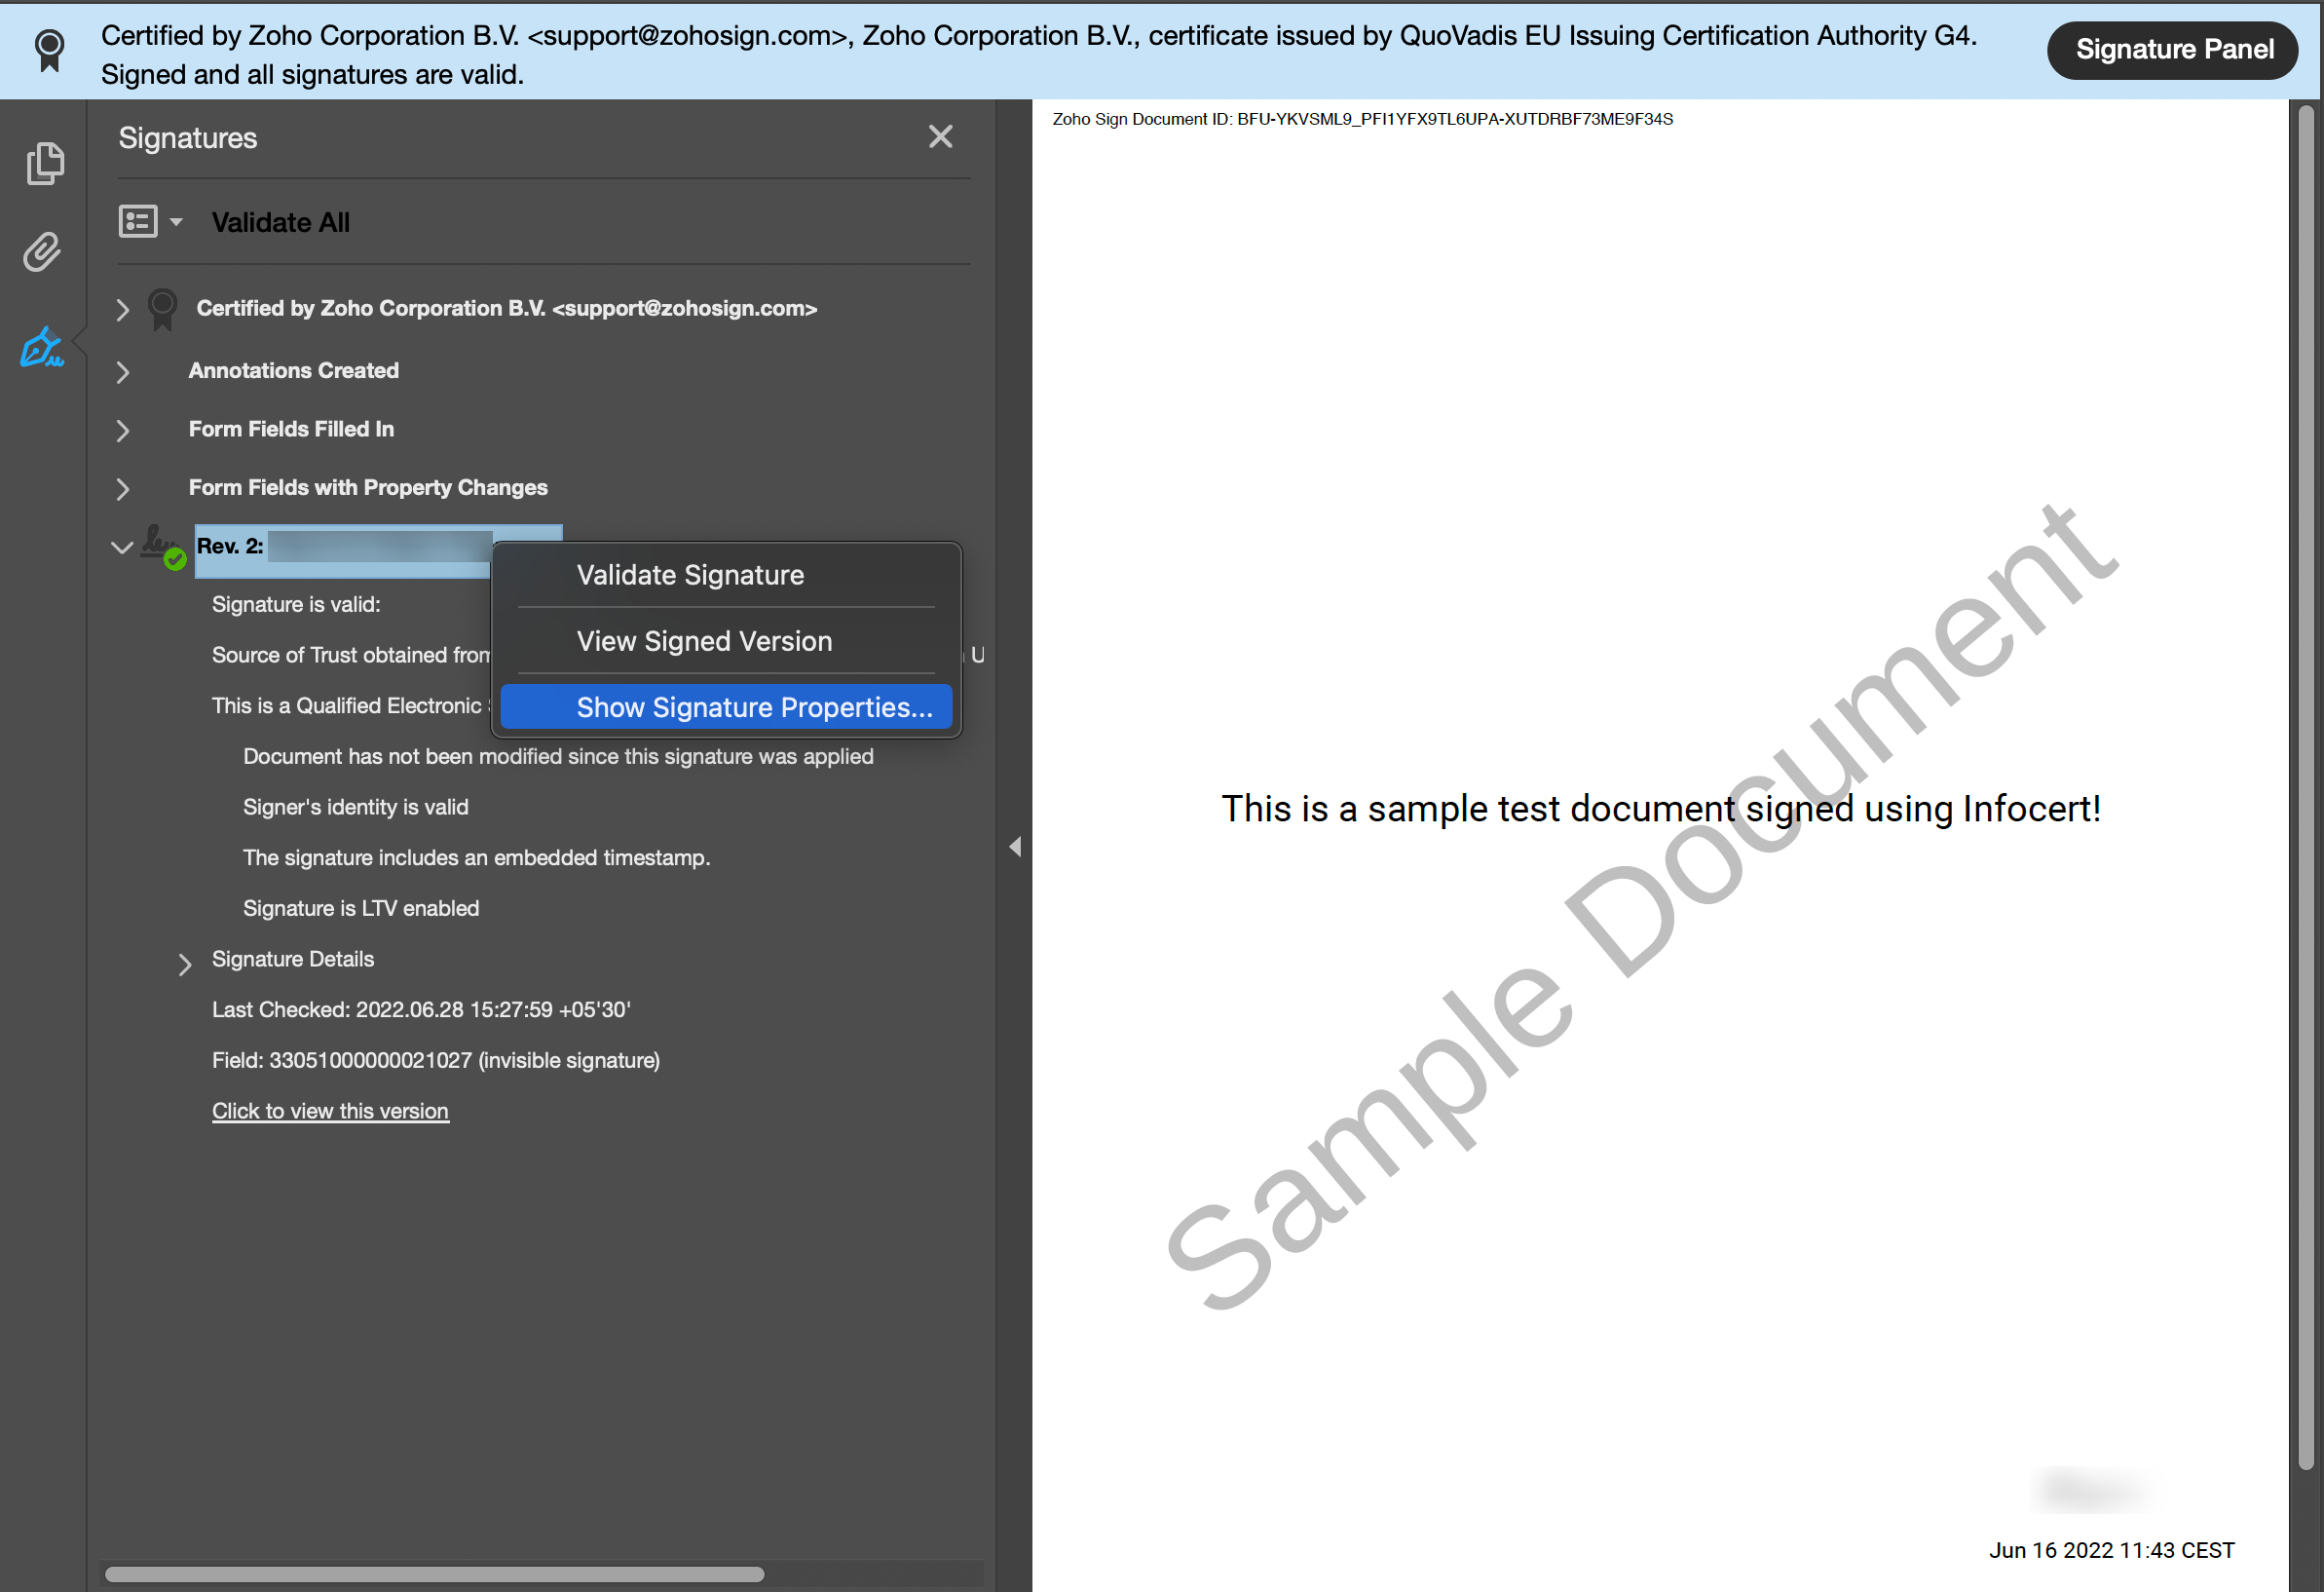The image size is (2324, 1592).
Task: Open the attachments paperclip panel icon
Action: [x=43, y=253]
